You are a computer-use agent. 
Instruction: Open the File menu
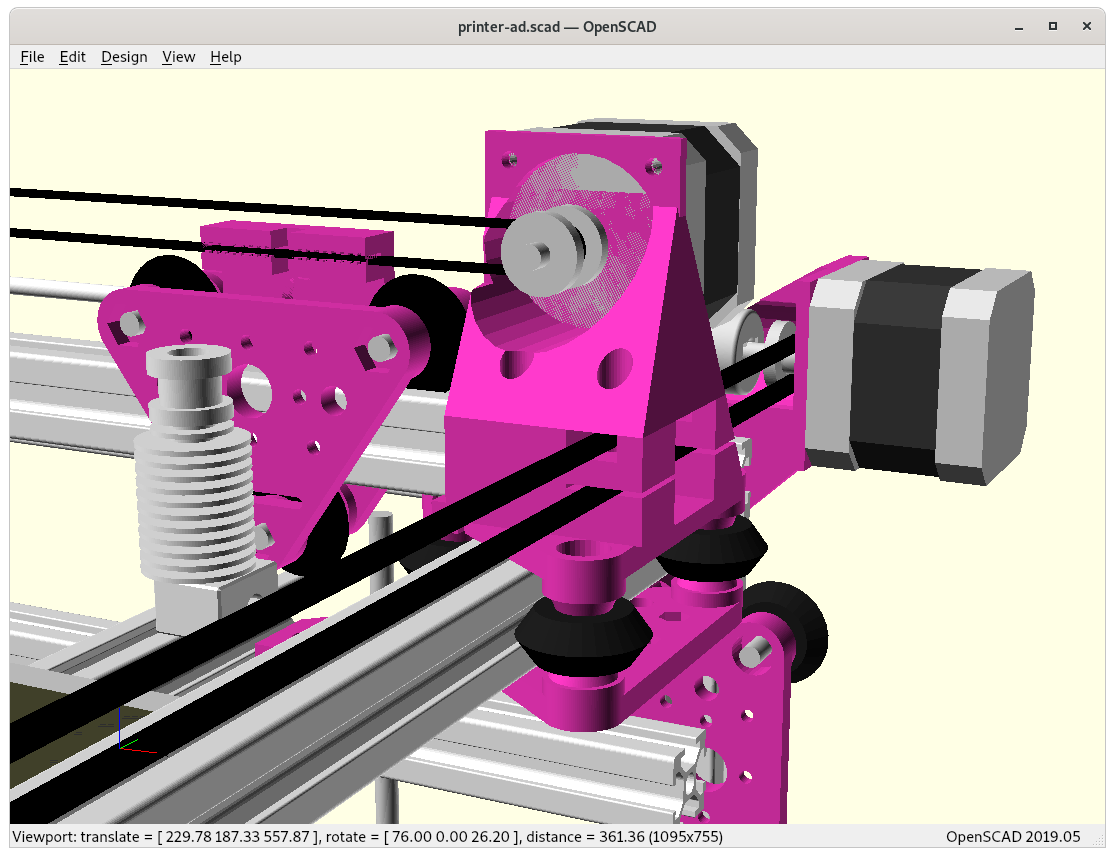[x=32, y=57]
